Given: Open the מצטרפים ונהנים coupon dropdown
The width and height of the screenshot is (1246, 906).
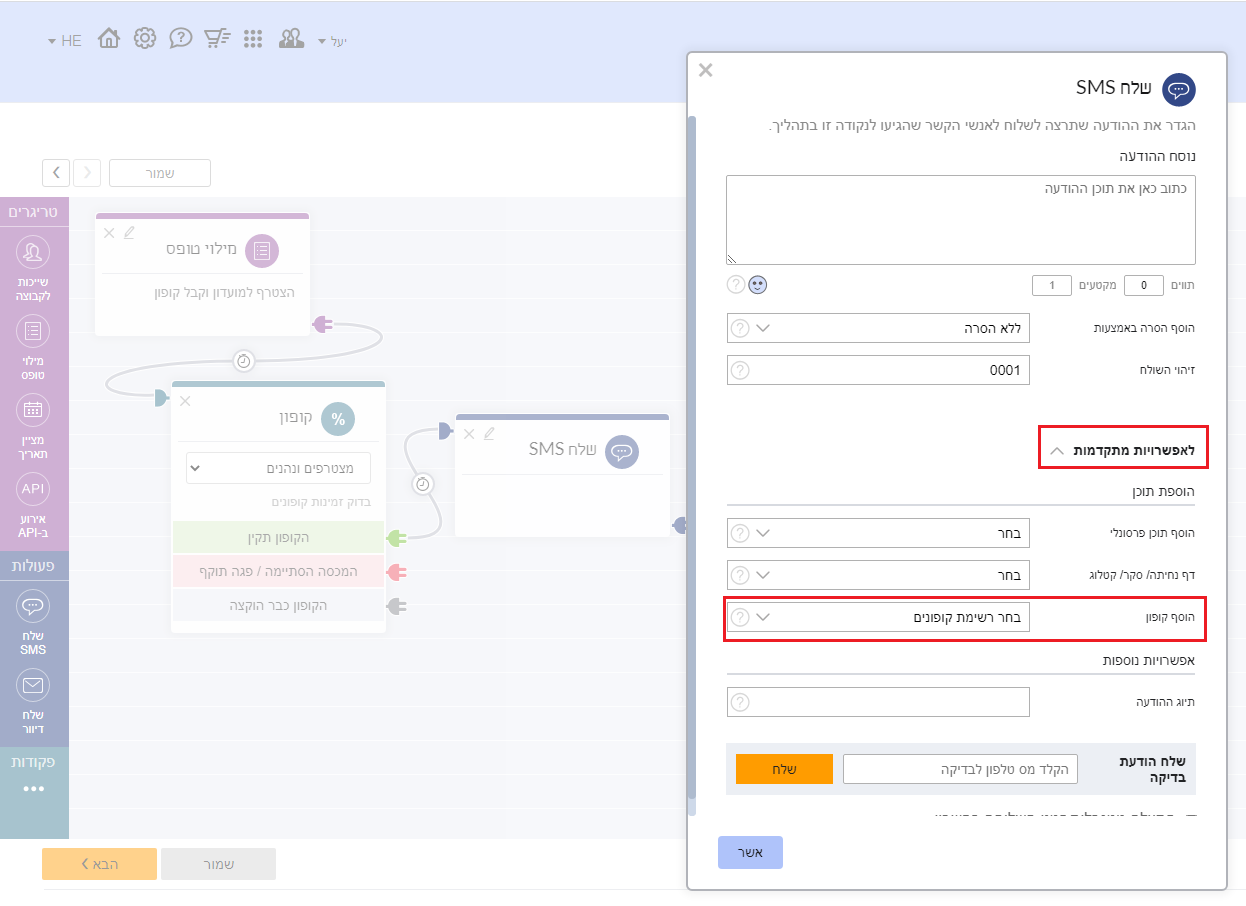Looking at the screenshot, I should [x=278, y=468].
